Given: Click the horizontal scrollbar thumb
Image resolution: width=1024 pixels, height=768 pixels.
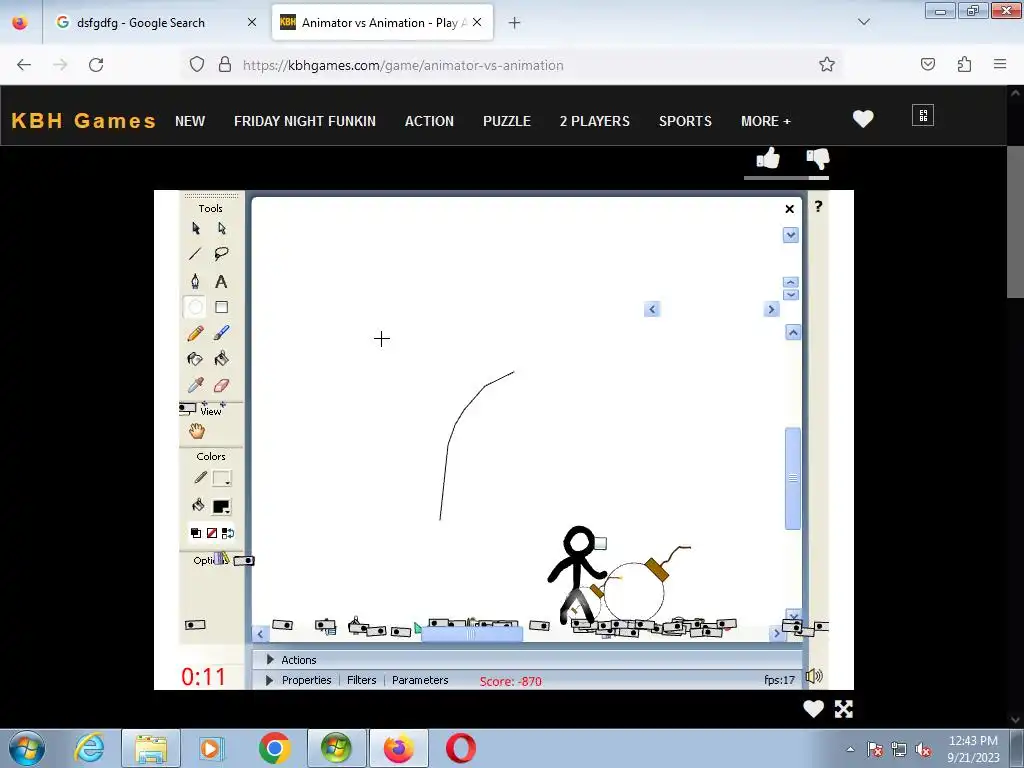Looking at the screenshot, I should 472,633.
